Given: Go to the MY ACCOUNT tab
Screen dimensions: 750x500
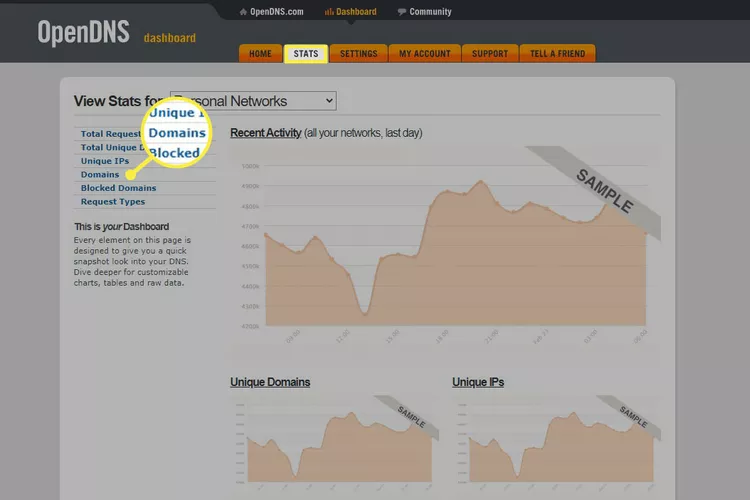Looking at the screenshot, I should click(425, 54).
